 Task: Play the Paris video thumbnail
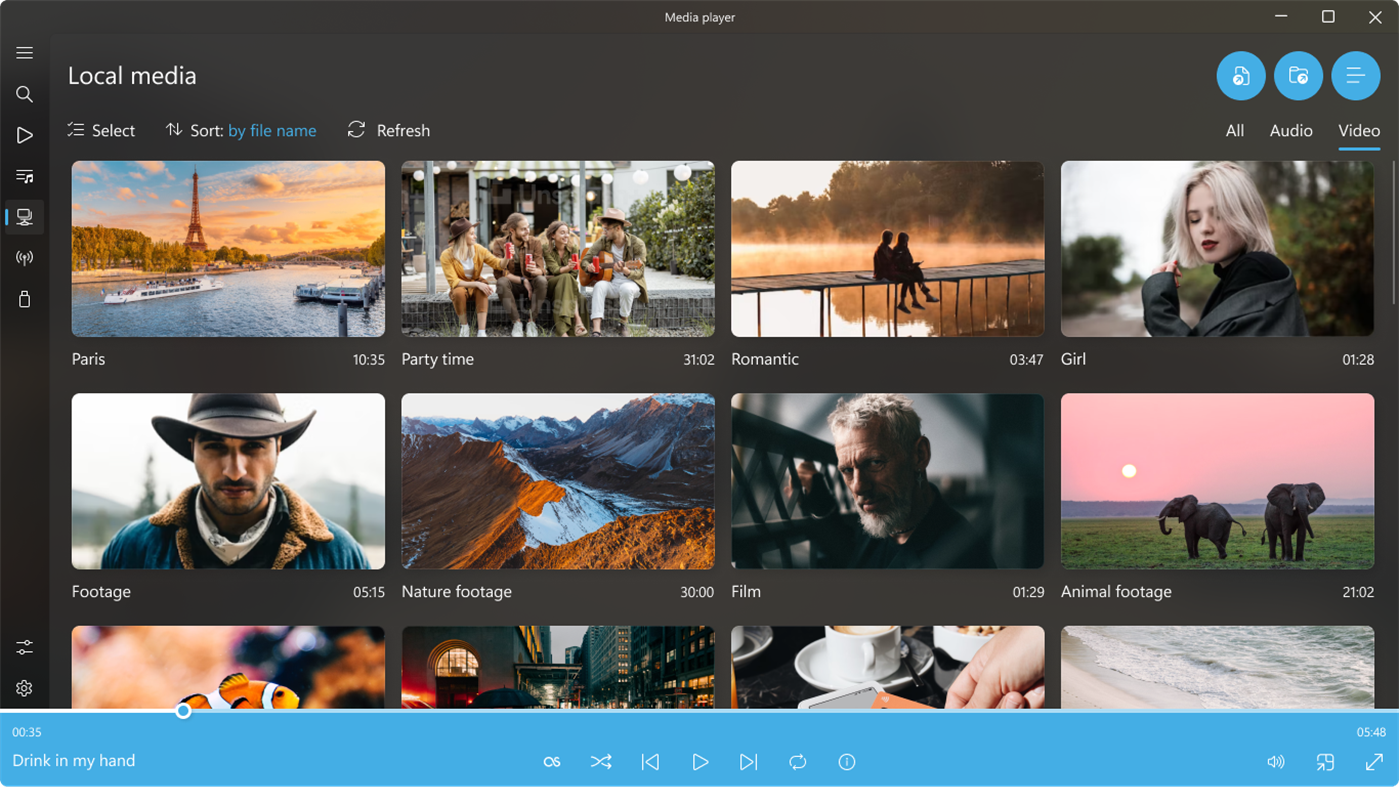pyautogui.click(x=227, y=248)
